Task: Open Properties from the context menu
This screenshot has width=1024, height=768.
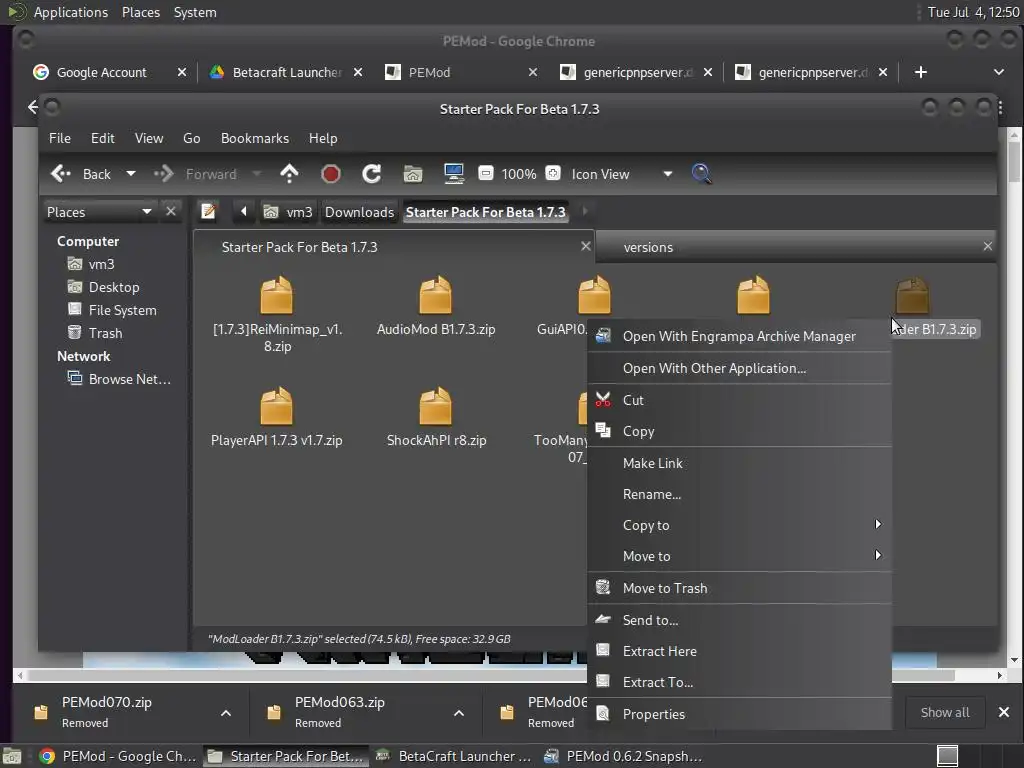Action: [x=740, y=714]
